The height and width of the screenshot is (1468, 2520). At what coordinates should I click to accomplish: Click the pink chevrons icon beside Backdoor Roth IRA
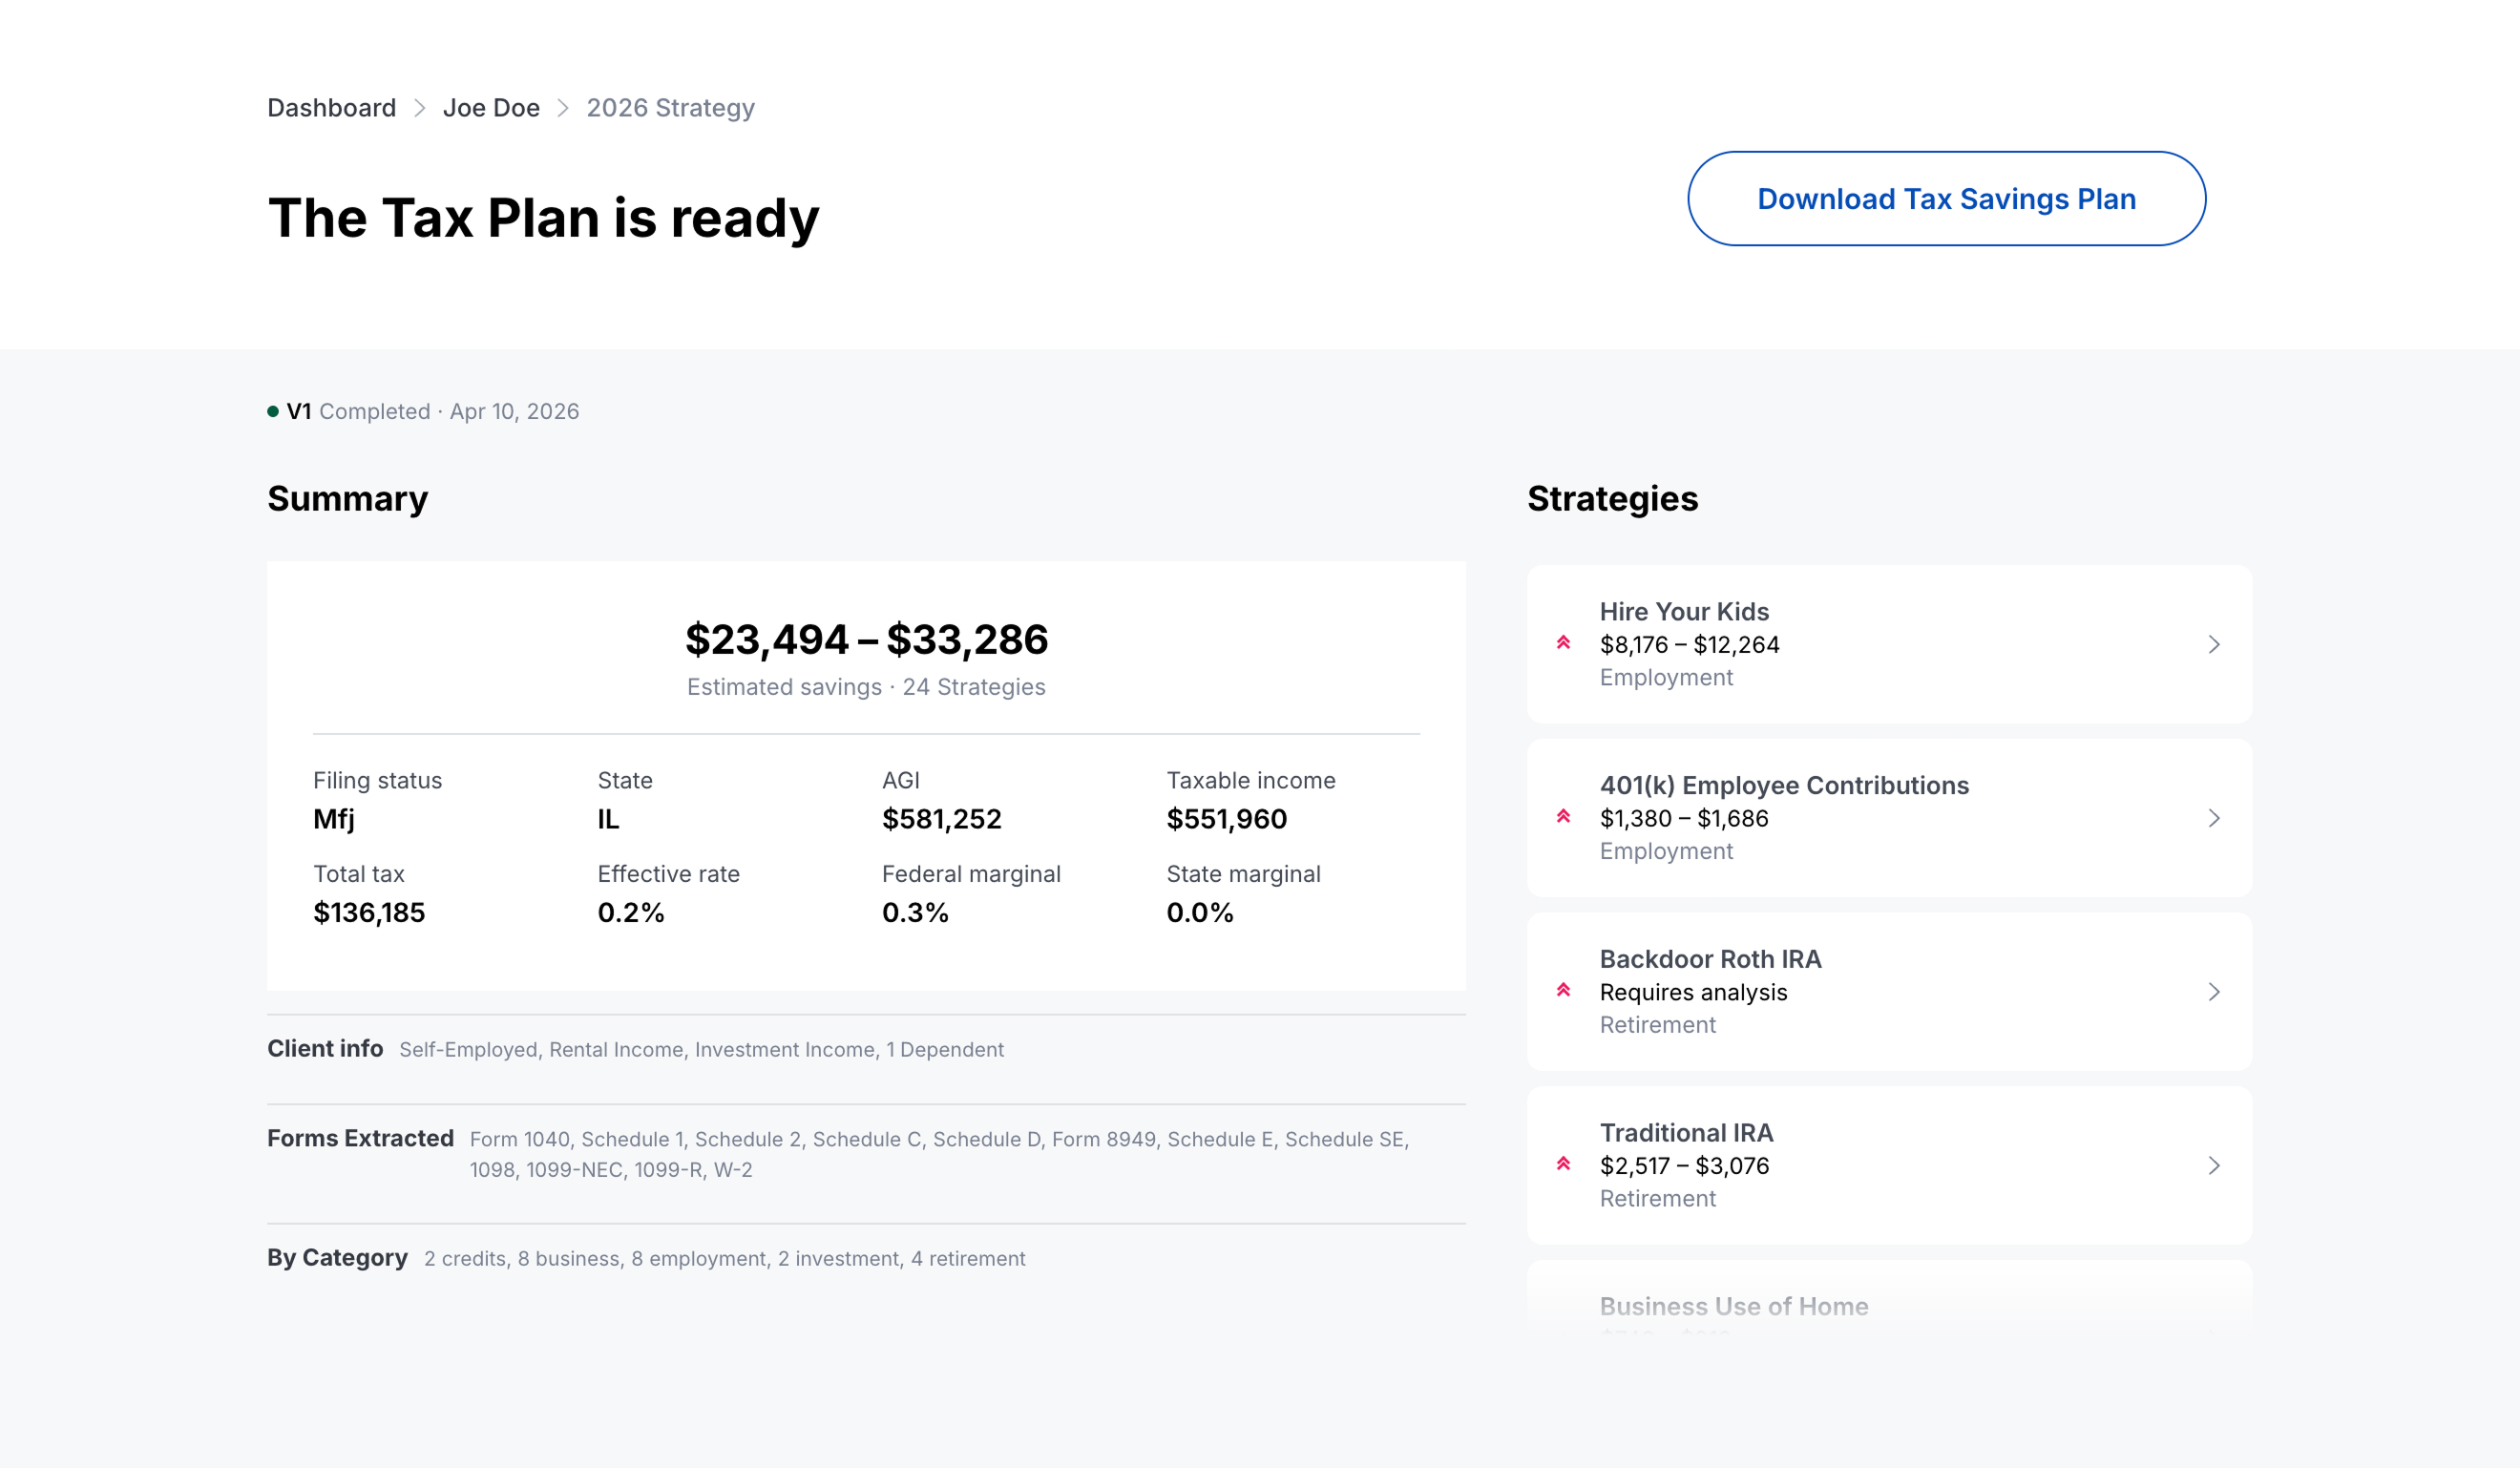pos(1564,990)
